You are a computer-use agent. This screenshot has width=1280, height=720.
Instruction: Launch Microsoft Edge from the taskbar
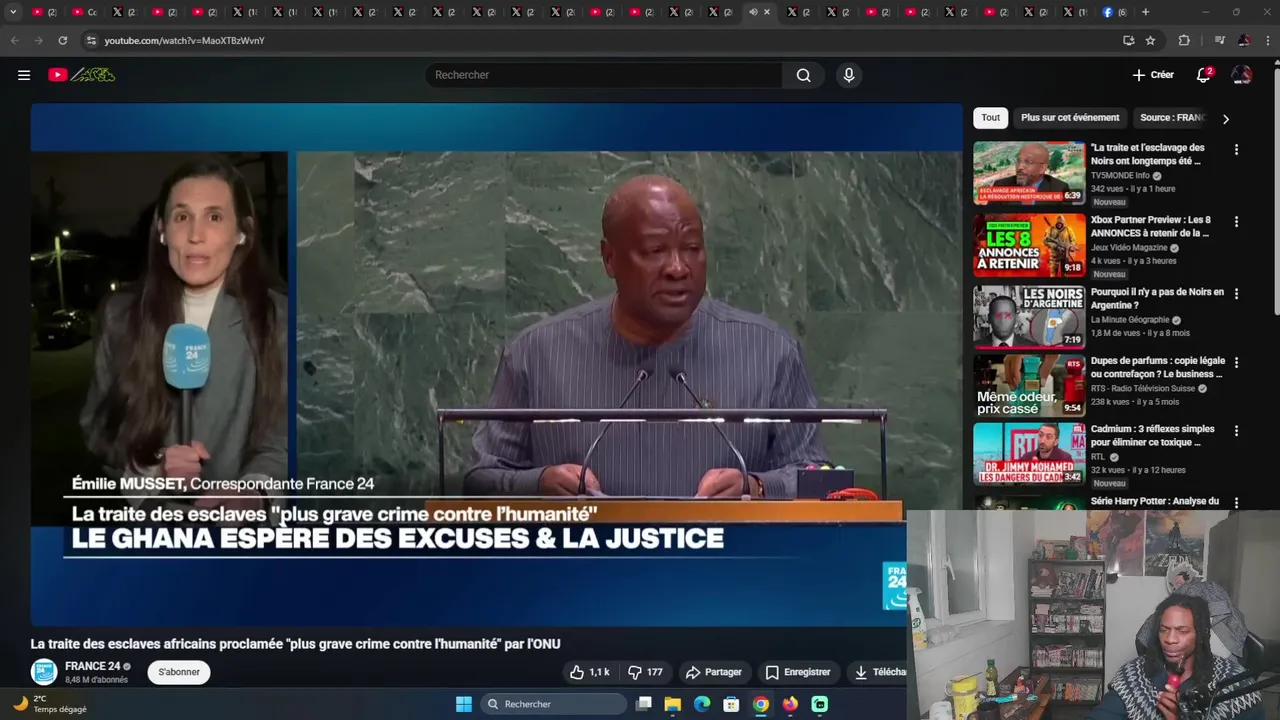[702, 704]
